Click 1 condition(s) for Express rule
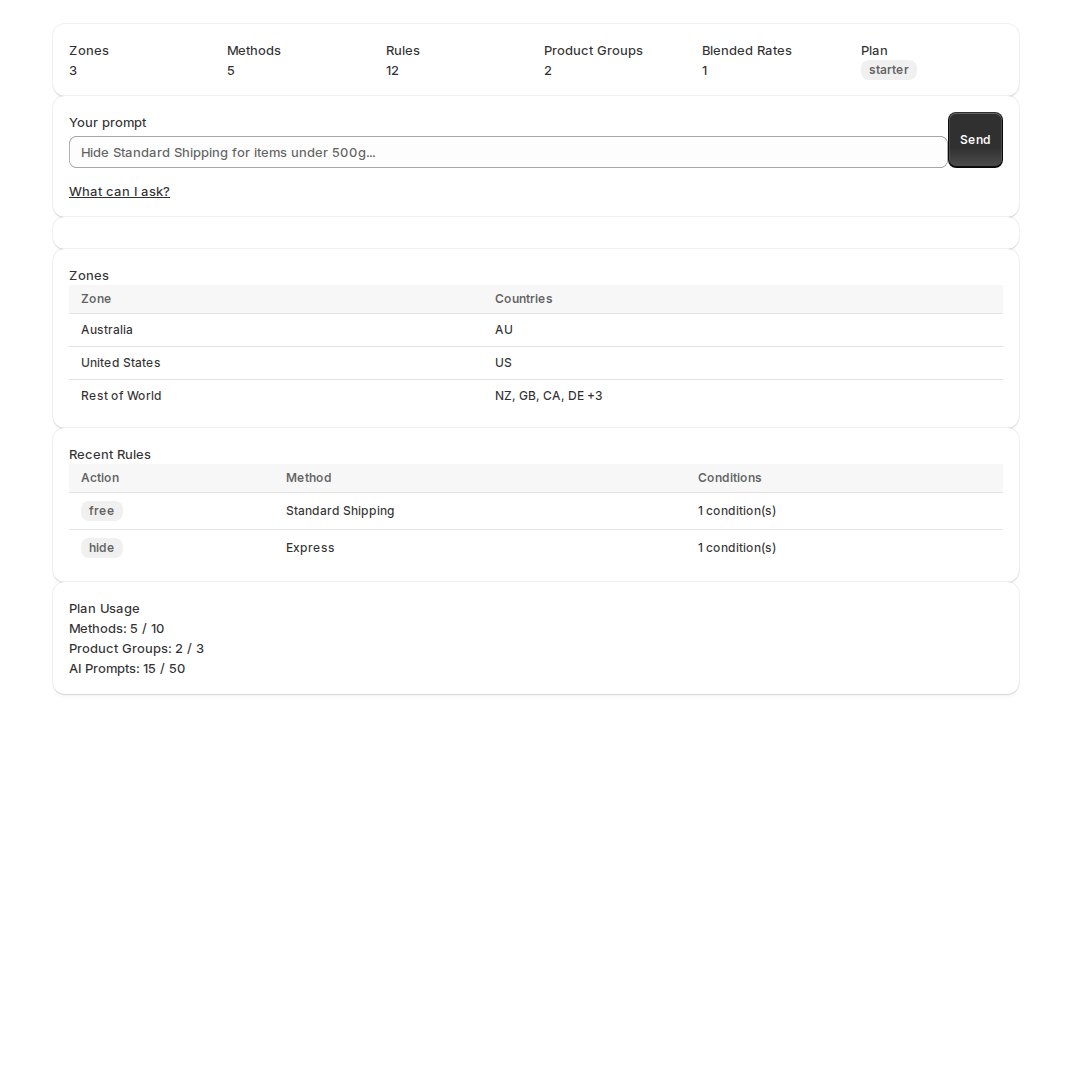 737,548
